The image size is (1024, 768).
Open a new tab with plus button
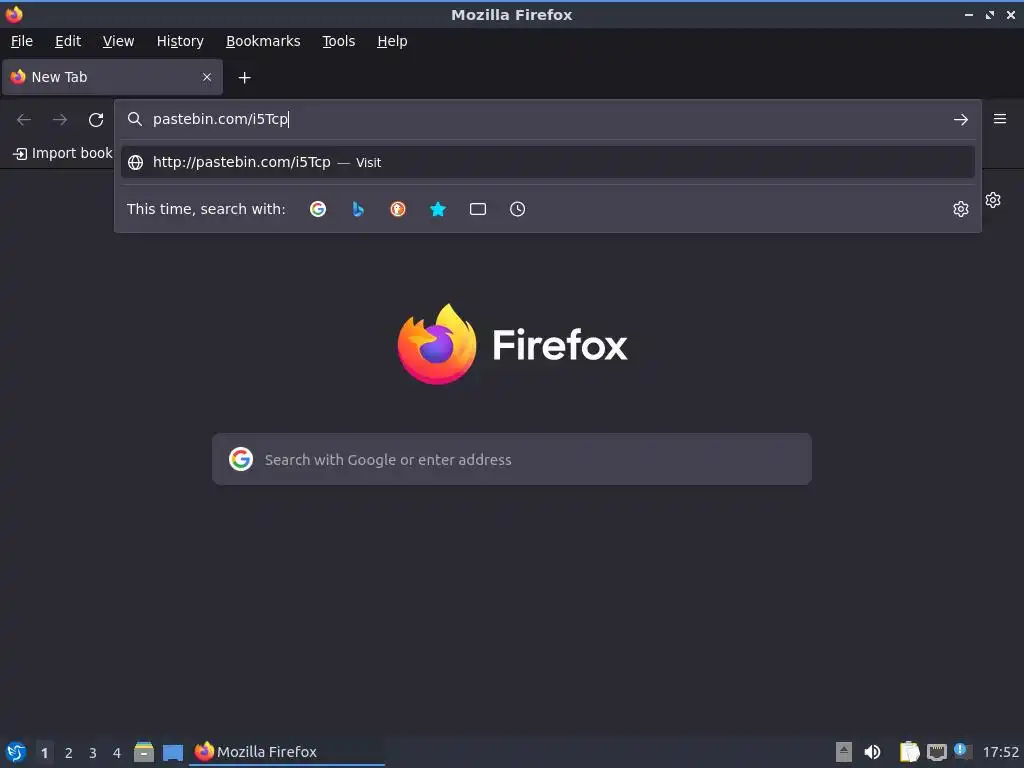244,78
